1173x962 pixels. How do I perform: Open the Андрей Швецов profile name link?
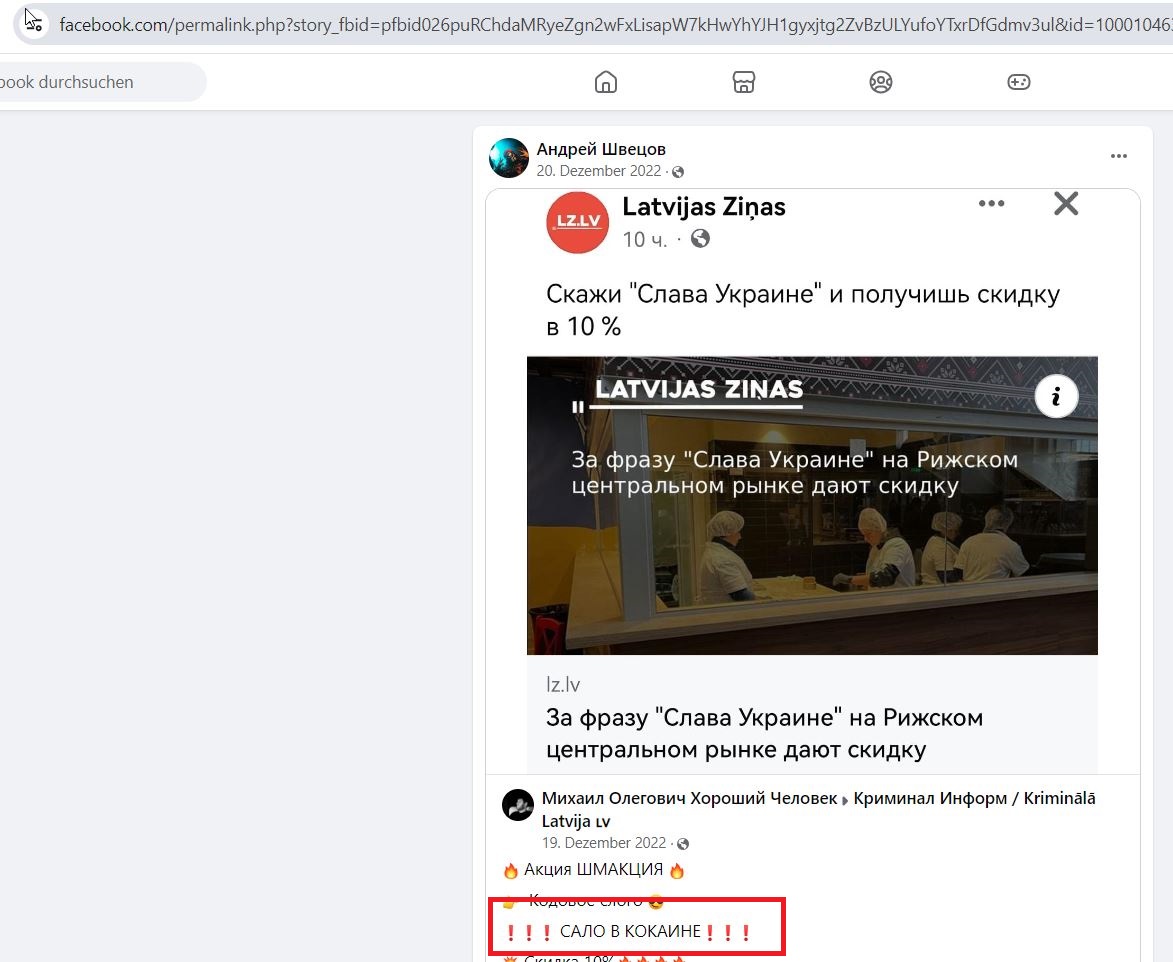(x=601, y=149)
